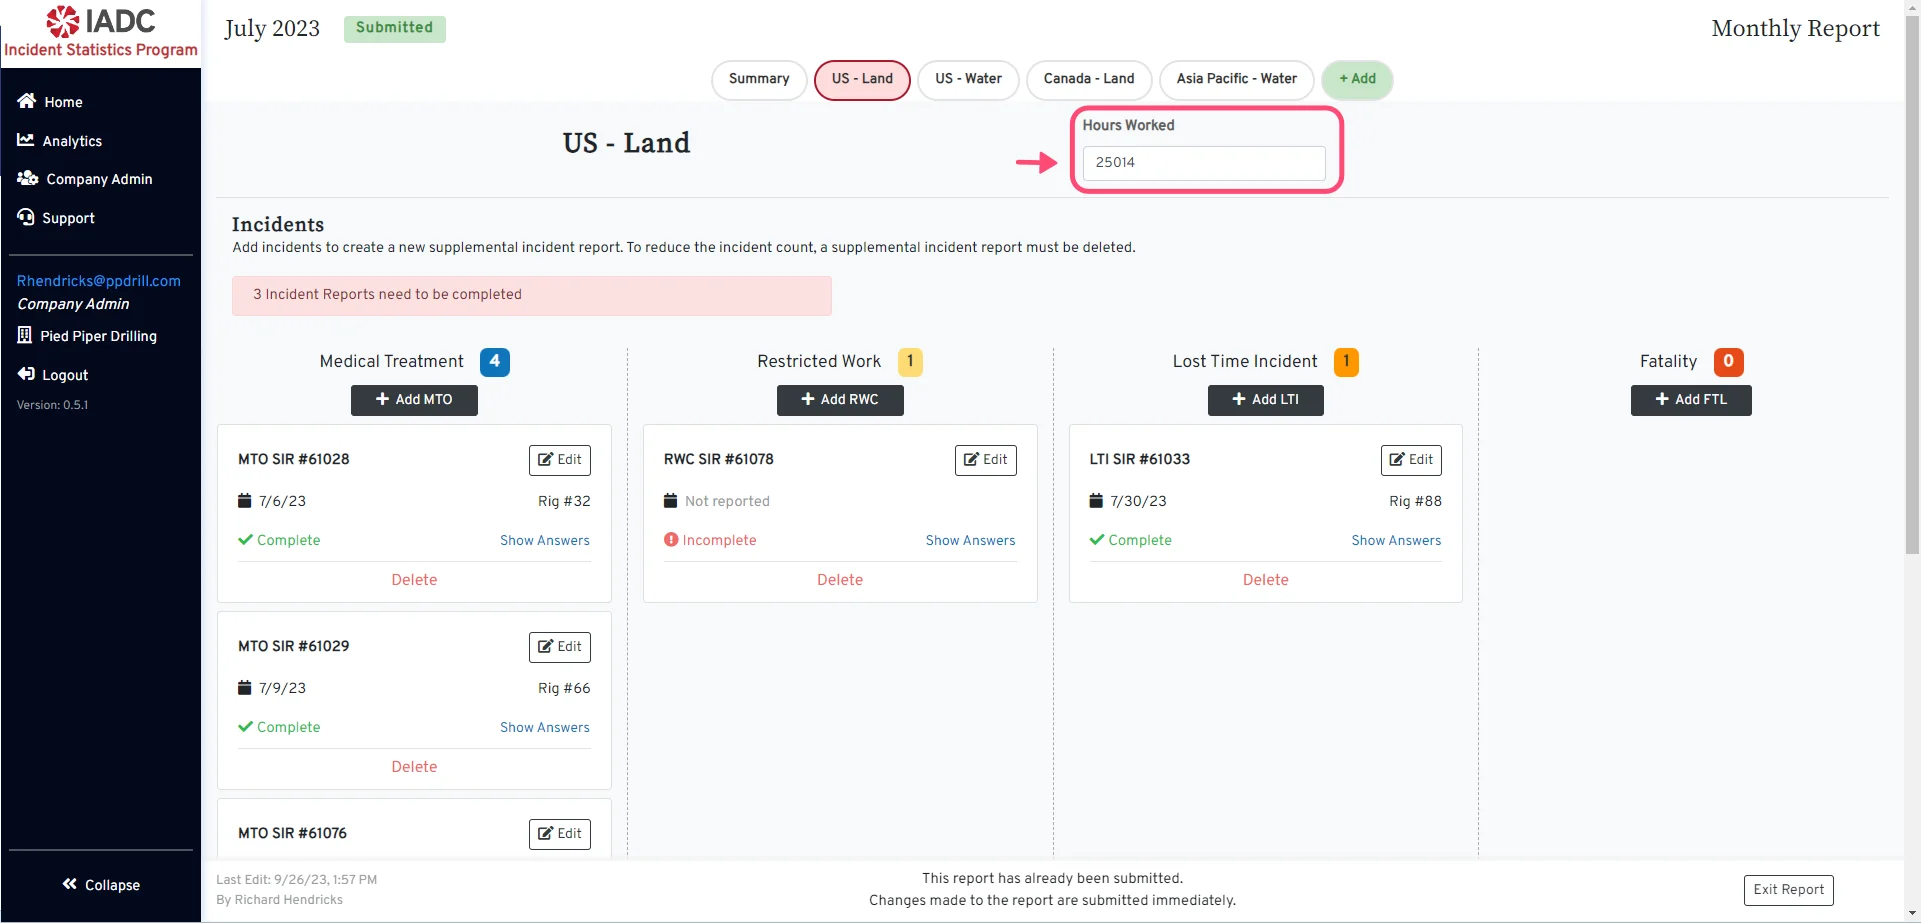Viewport: 1921px width, 923px height.
Task: Edit RWC SIR #61078
Action: (x=986, y=460)
